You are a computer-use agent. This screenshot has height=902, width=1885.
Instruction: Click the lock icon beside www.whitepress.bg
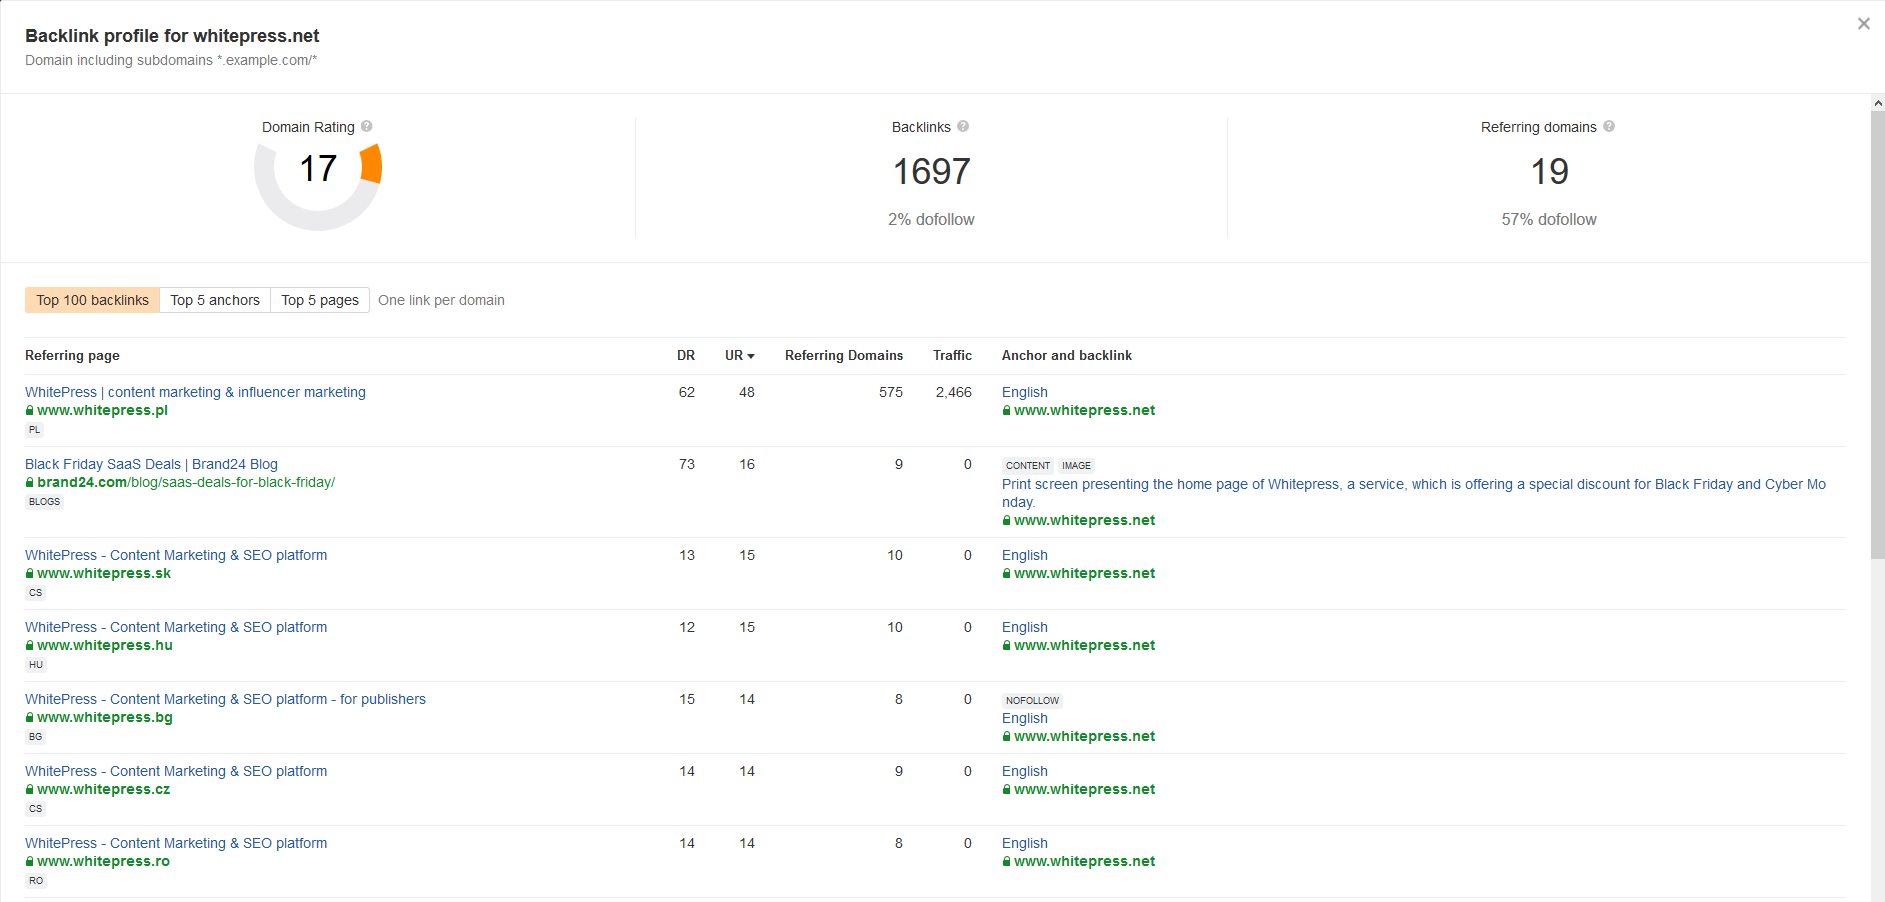click(x=30, y=717)
